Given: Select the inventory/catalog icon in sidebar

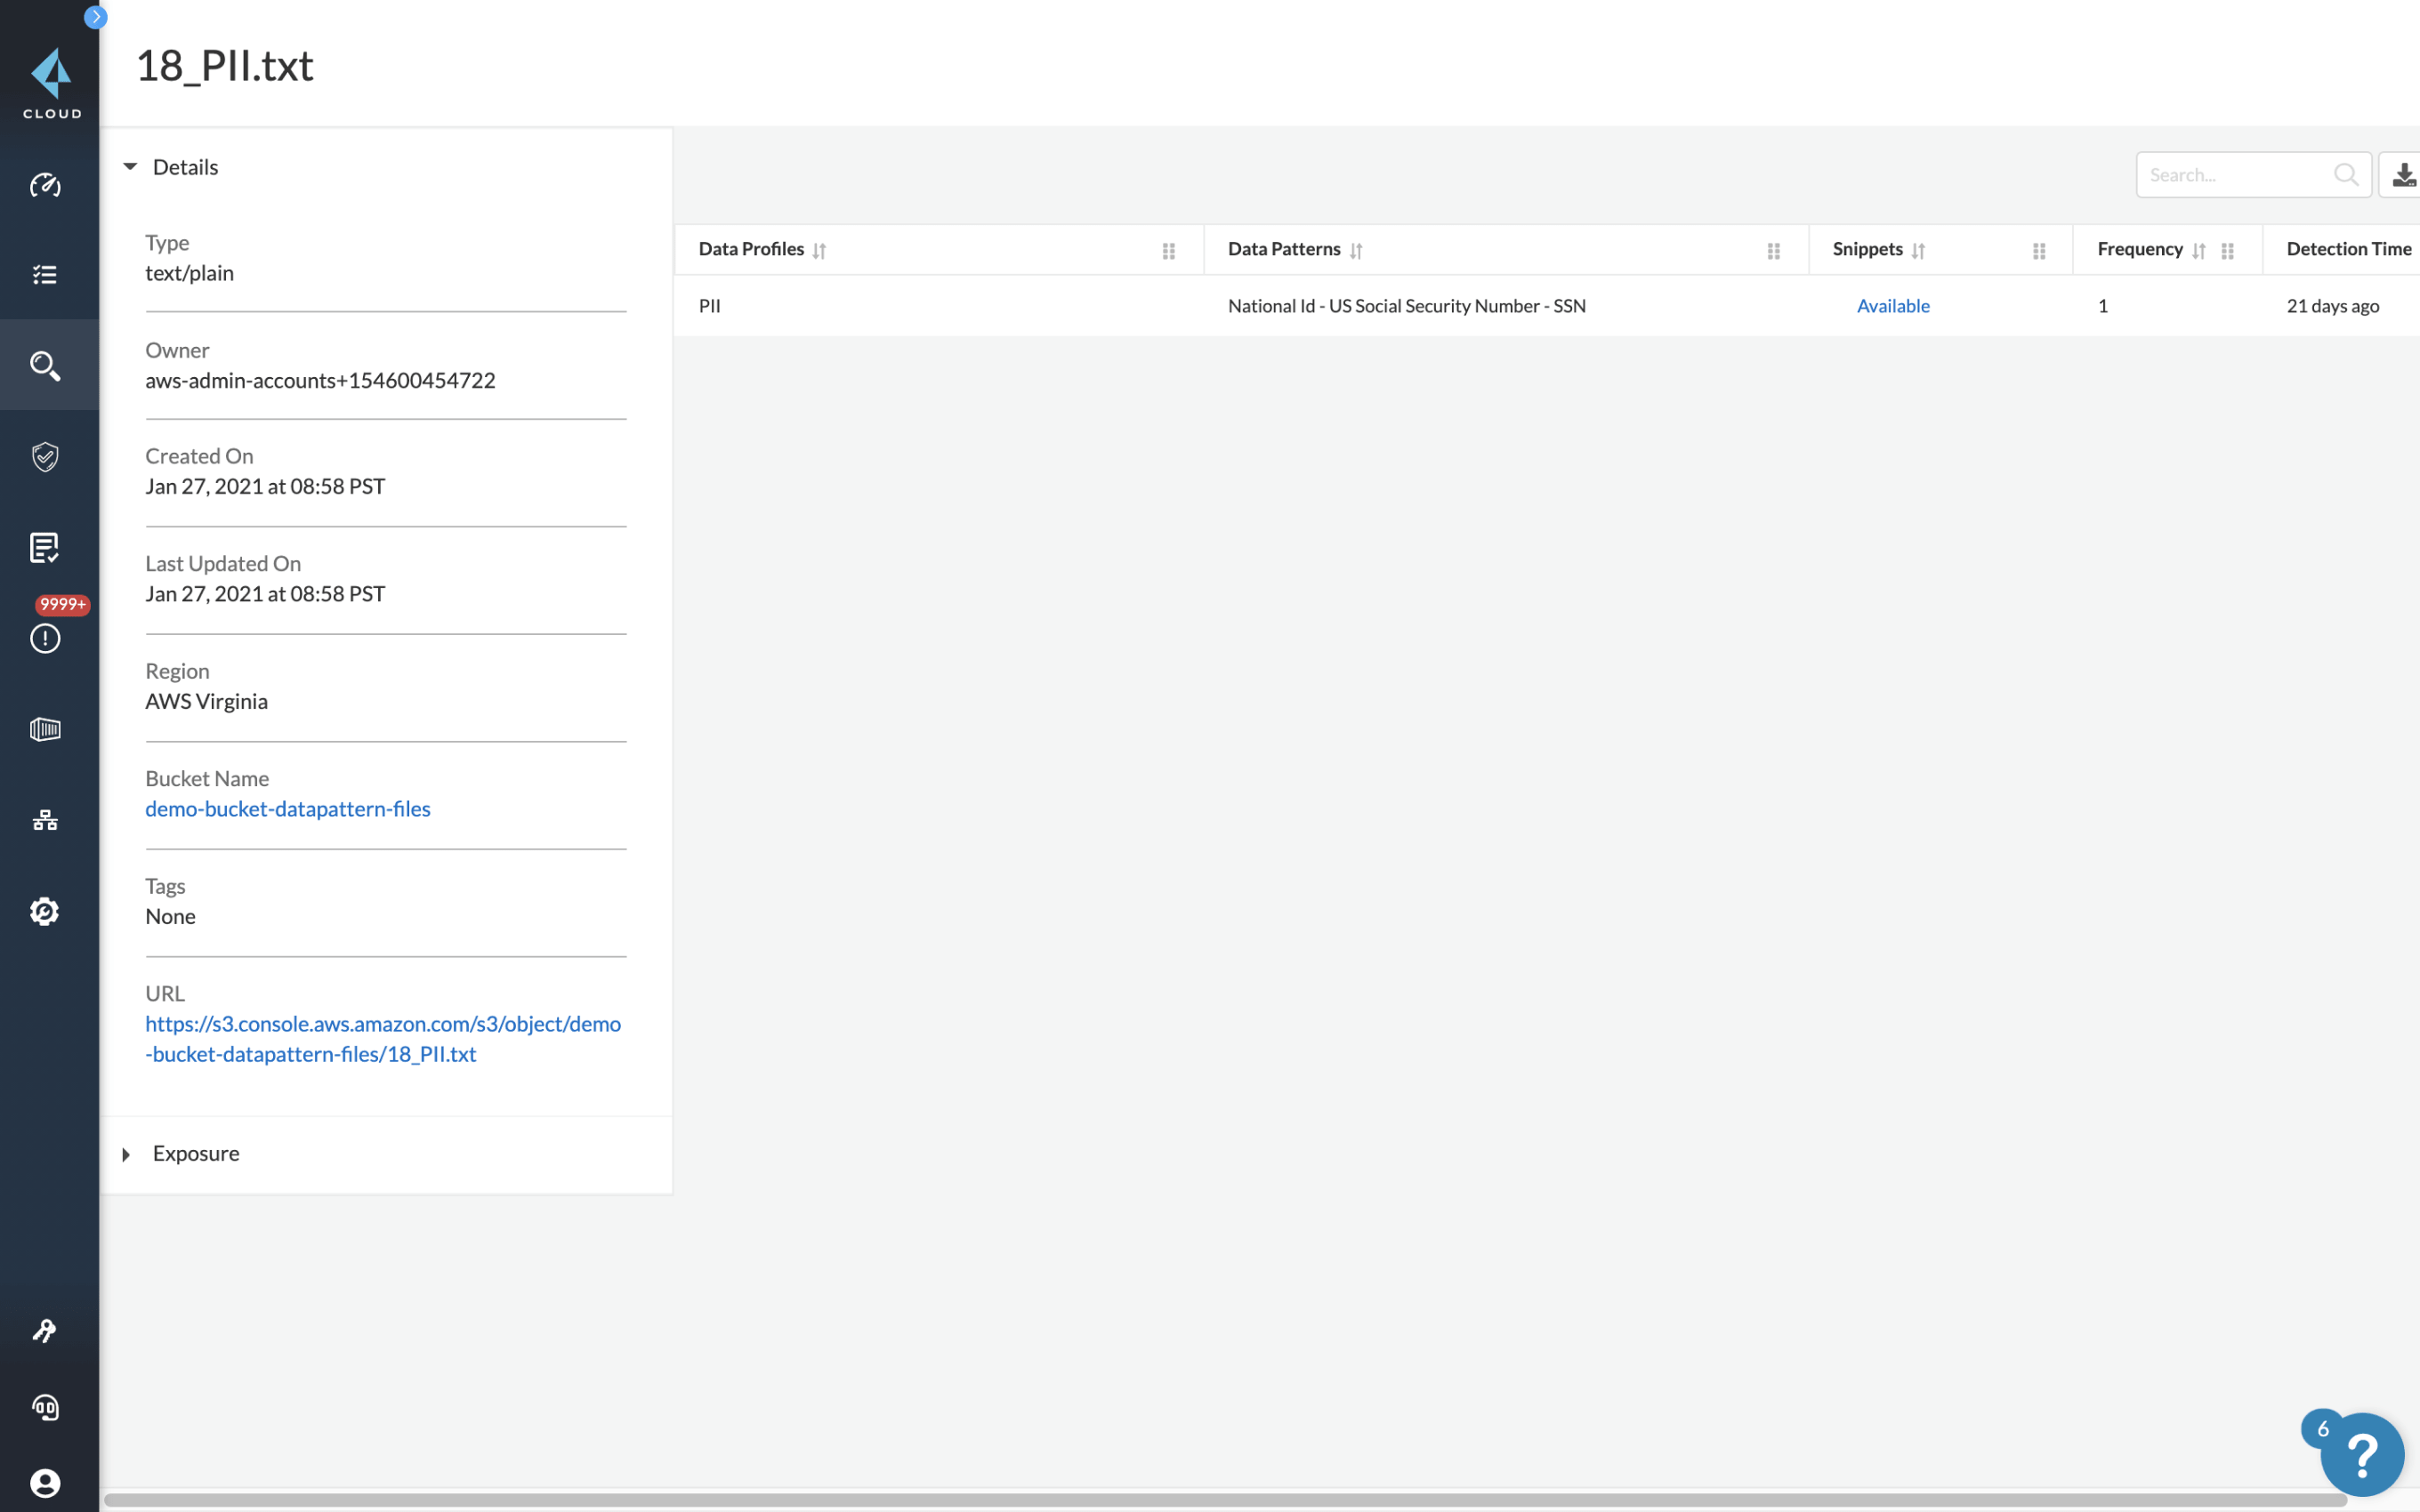Looking at the screenshot, I should [45, 275].
